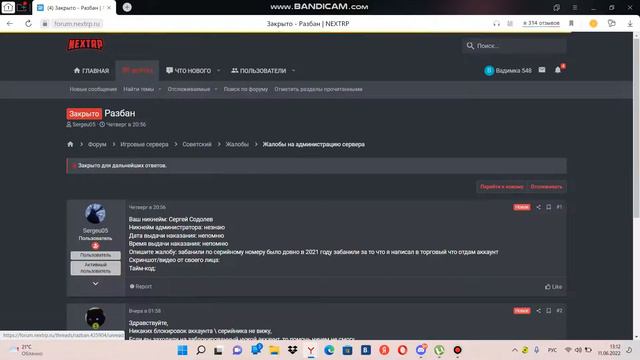Open thread author Sergeu05 link under title
Image resolution: width=640 pixels, height=360 pixels.
point(84,124)
